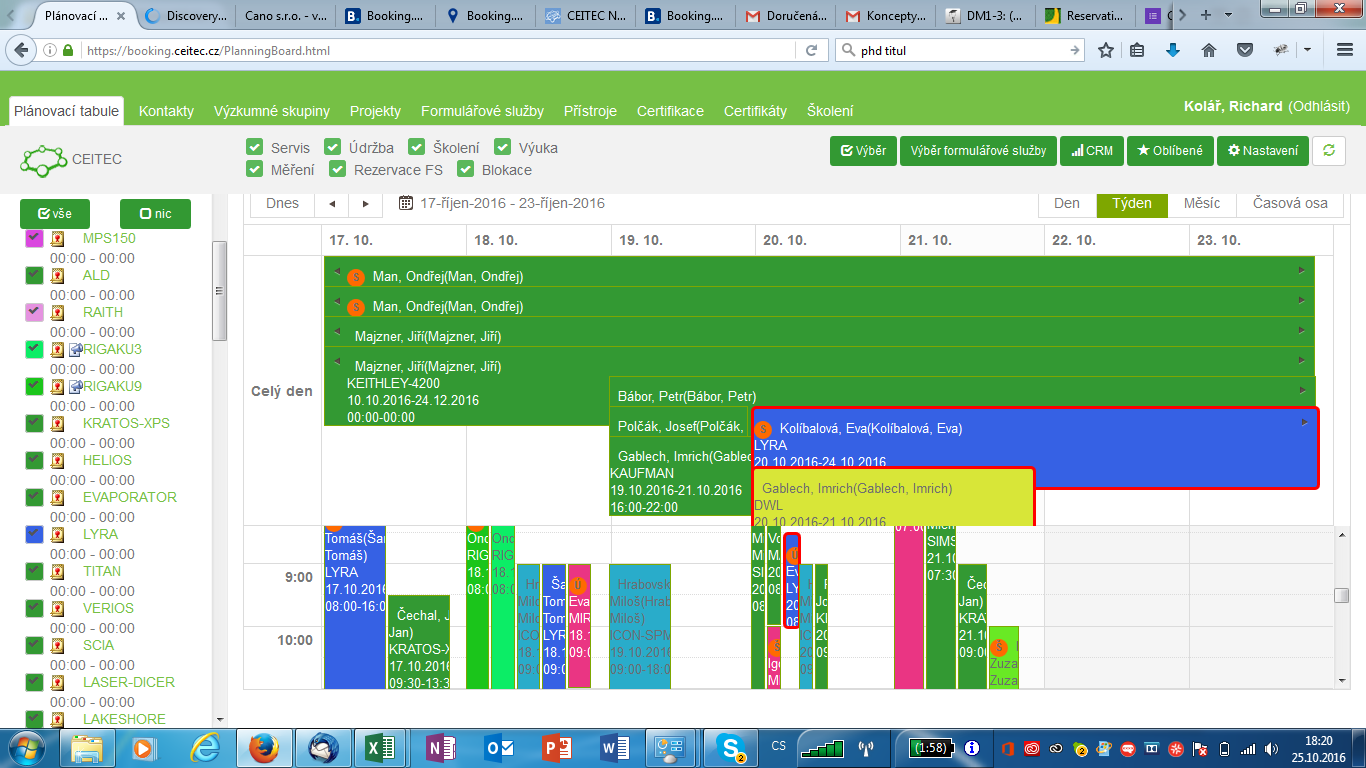
Task: Open certificate icon next to LASER-DICER
Action: point(57,683)
